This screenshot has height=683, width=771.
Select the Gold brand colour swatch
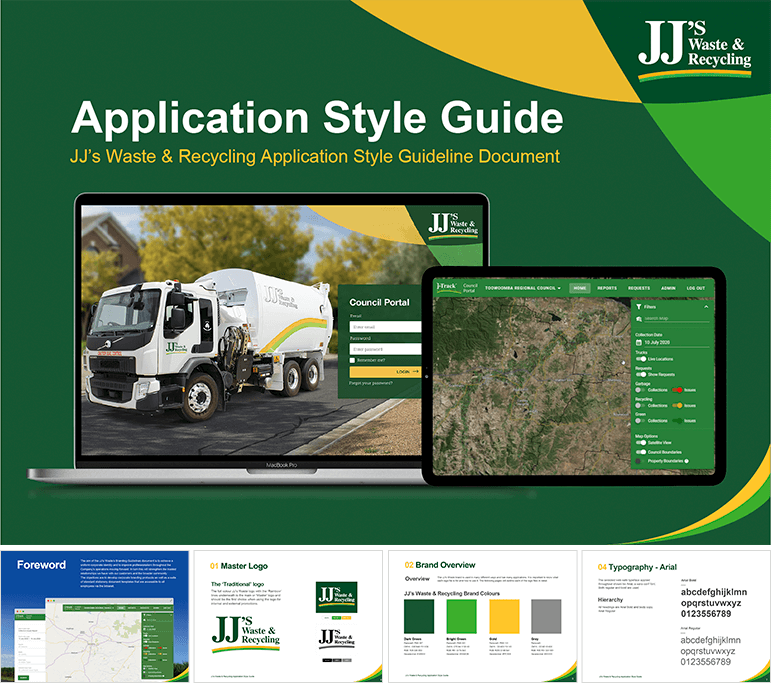[x=506, y=612]
